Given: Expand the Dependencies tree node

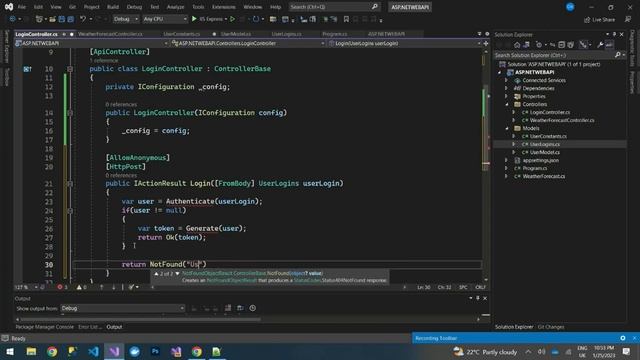Looking at the screenshot, I should tap(506, 88).
